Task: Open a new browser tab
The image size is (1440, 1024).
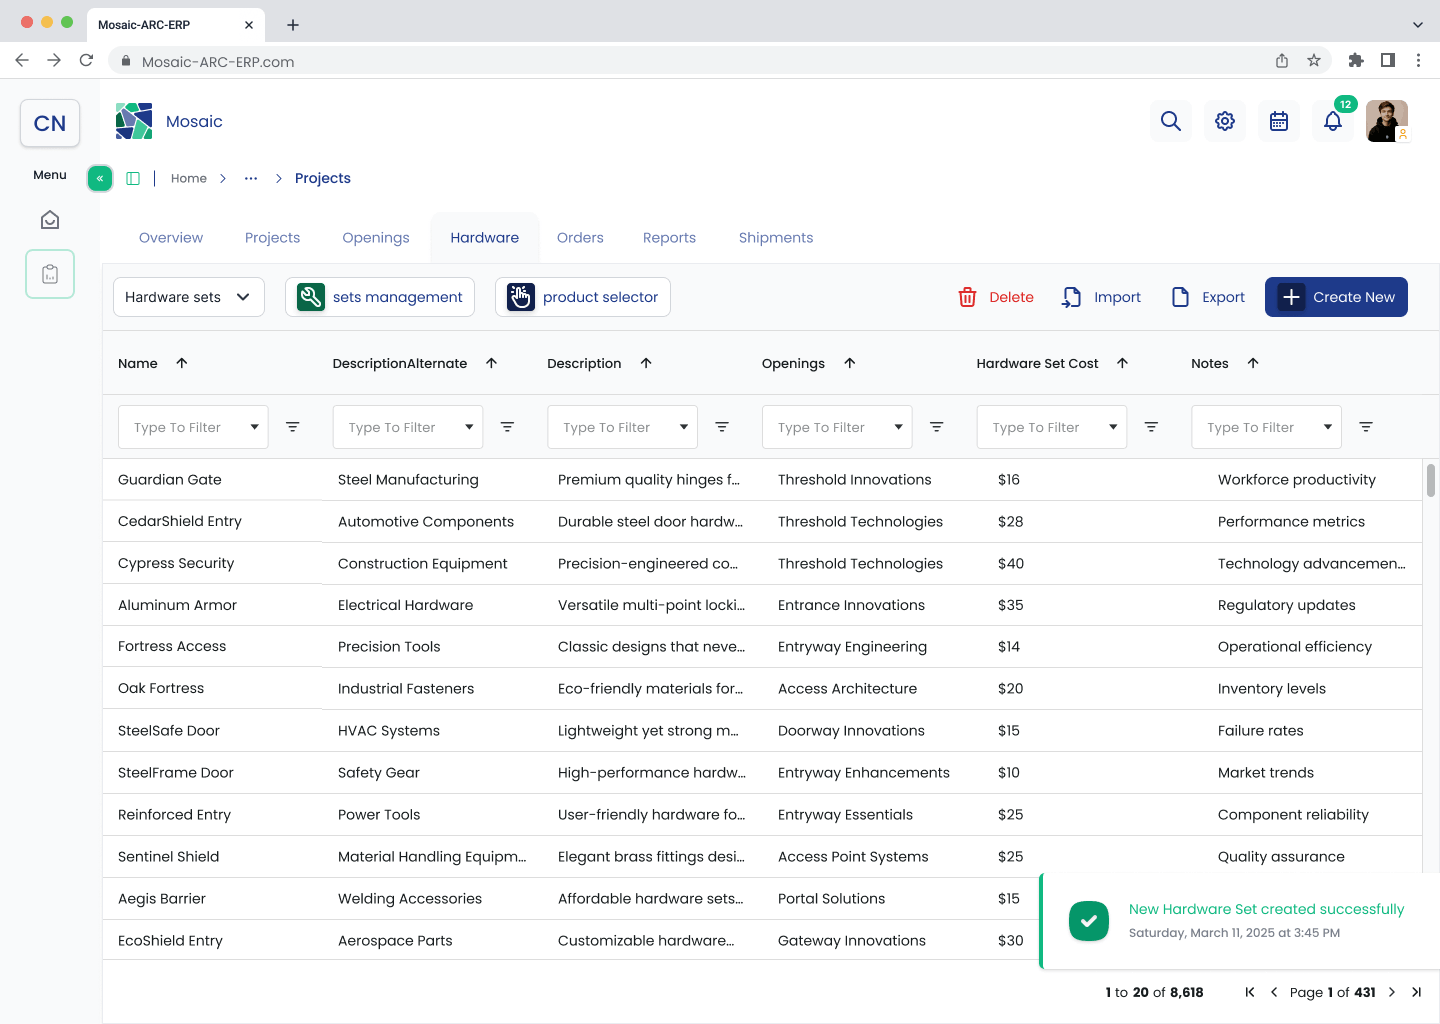Action: tap(293, 25)
